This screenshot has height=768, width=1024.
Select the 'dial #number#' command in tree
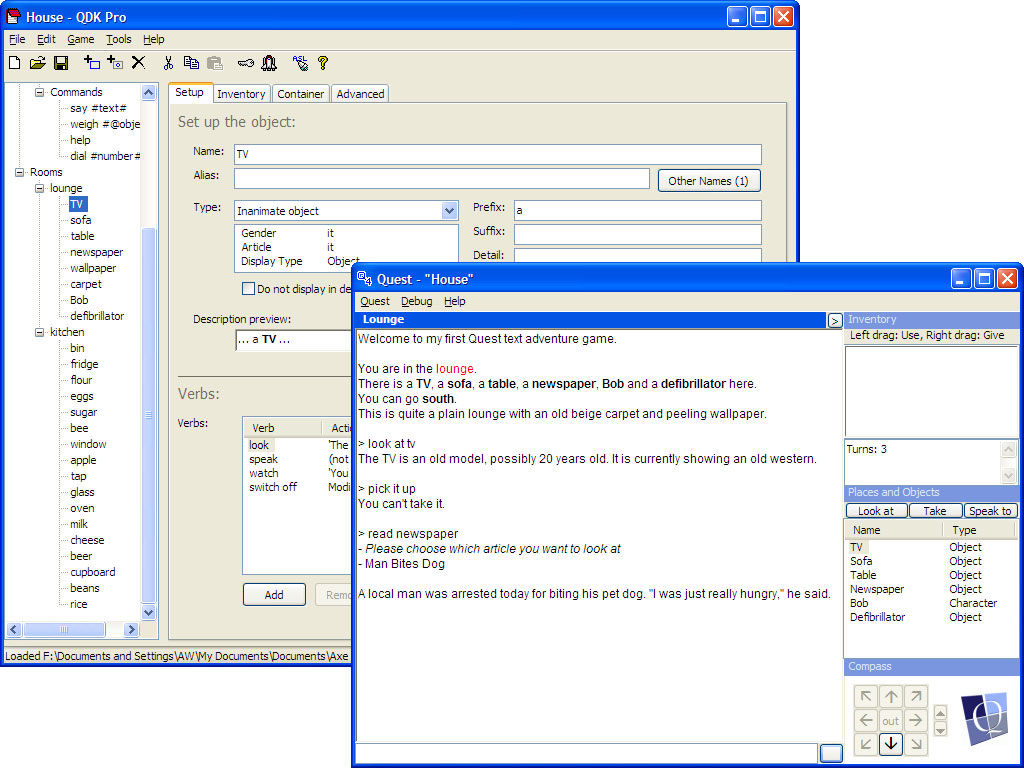105,156
